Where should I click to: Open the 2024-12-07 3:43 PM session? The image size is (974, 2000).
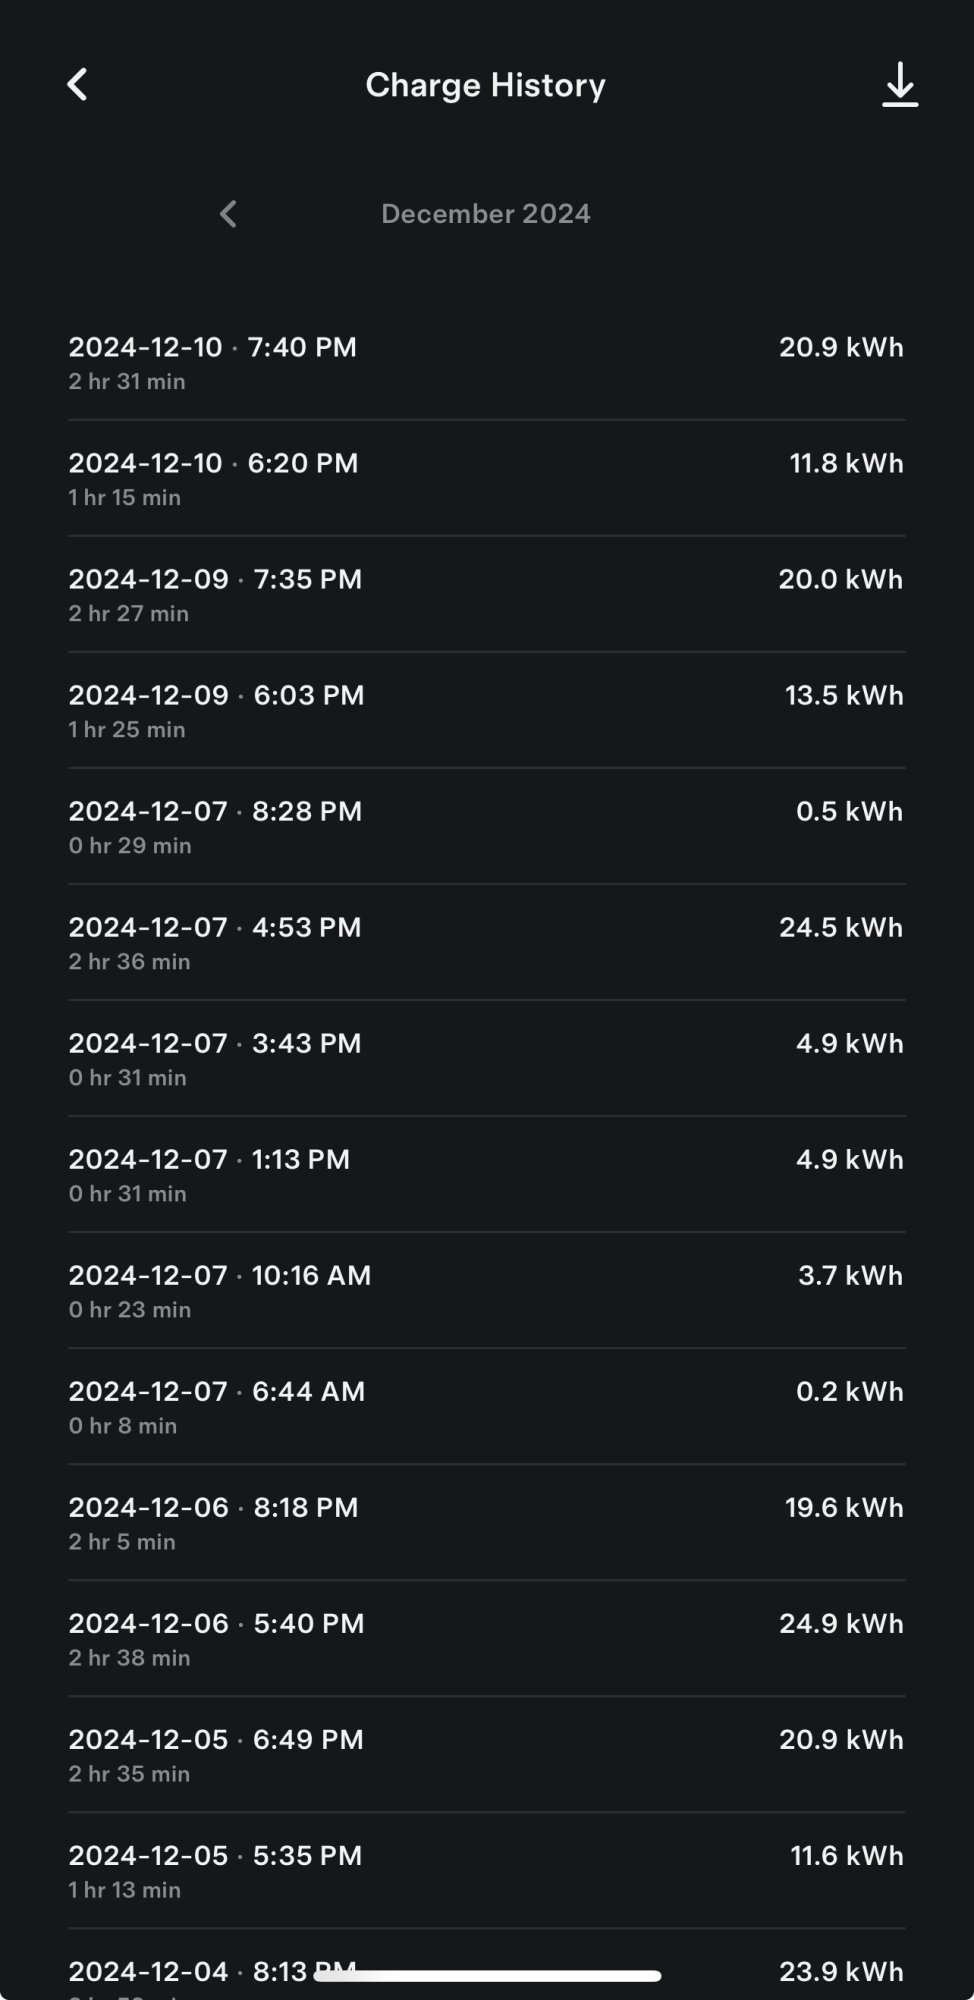[486, 1058]
